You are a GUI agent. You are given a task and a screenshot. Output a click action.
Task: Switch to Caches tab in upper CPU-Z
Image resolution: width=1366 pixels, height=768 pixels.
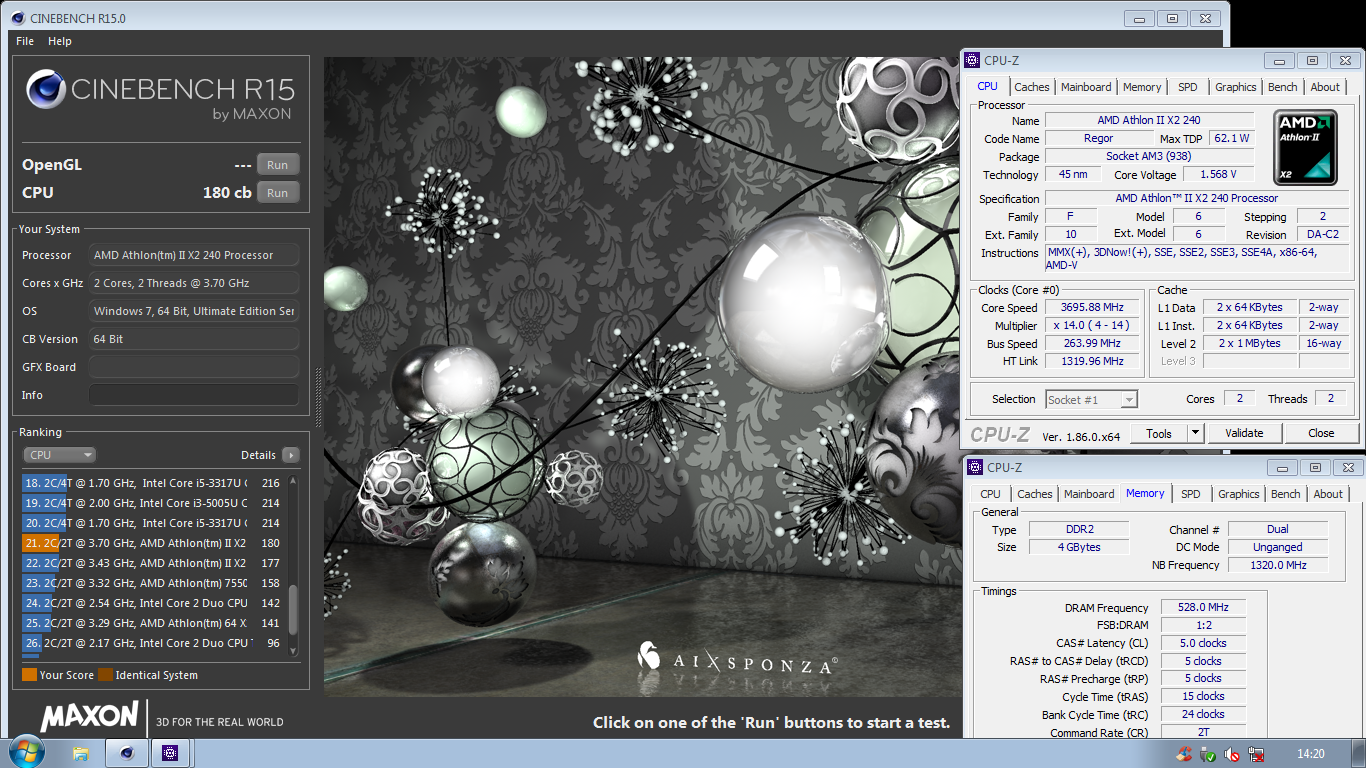1032,87
